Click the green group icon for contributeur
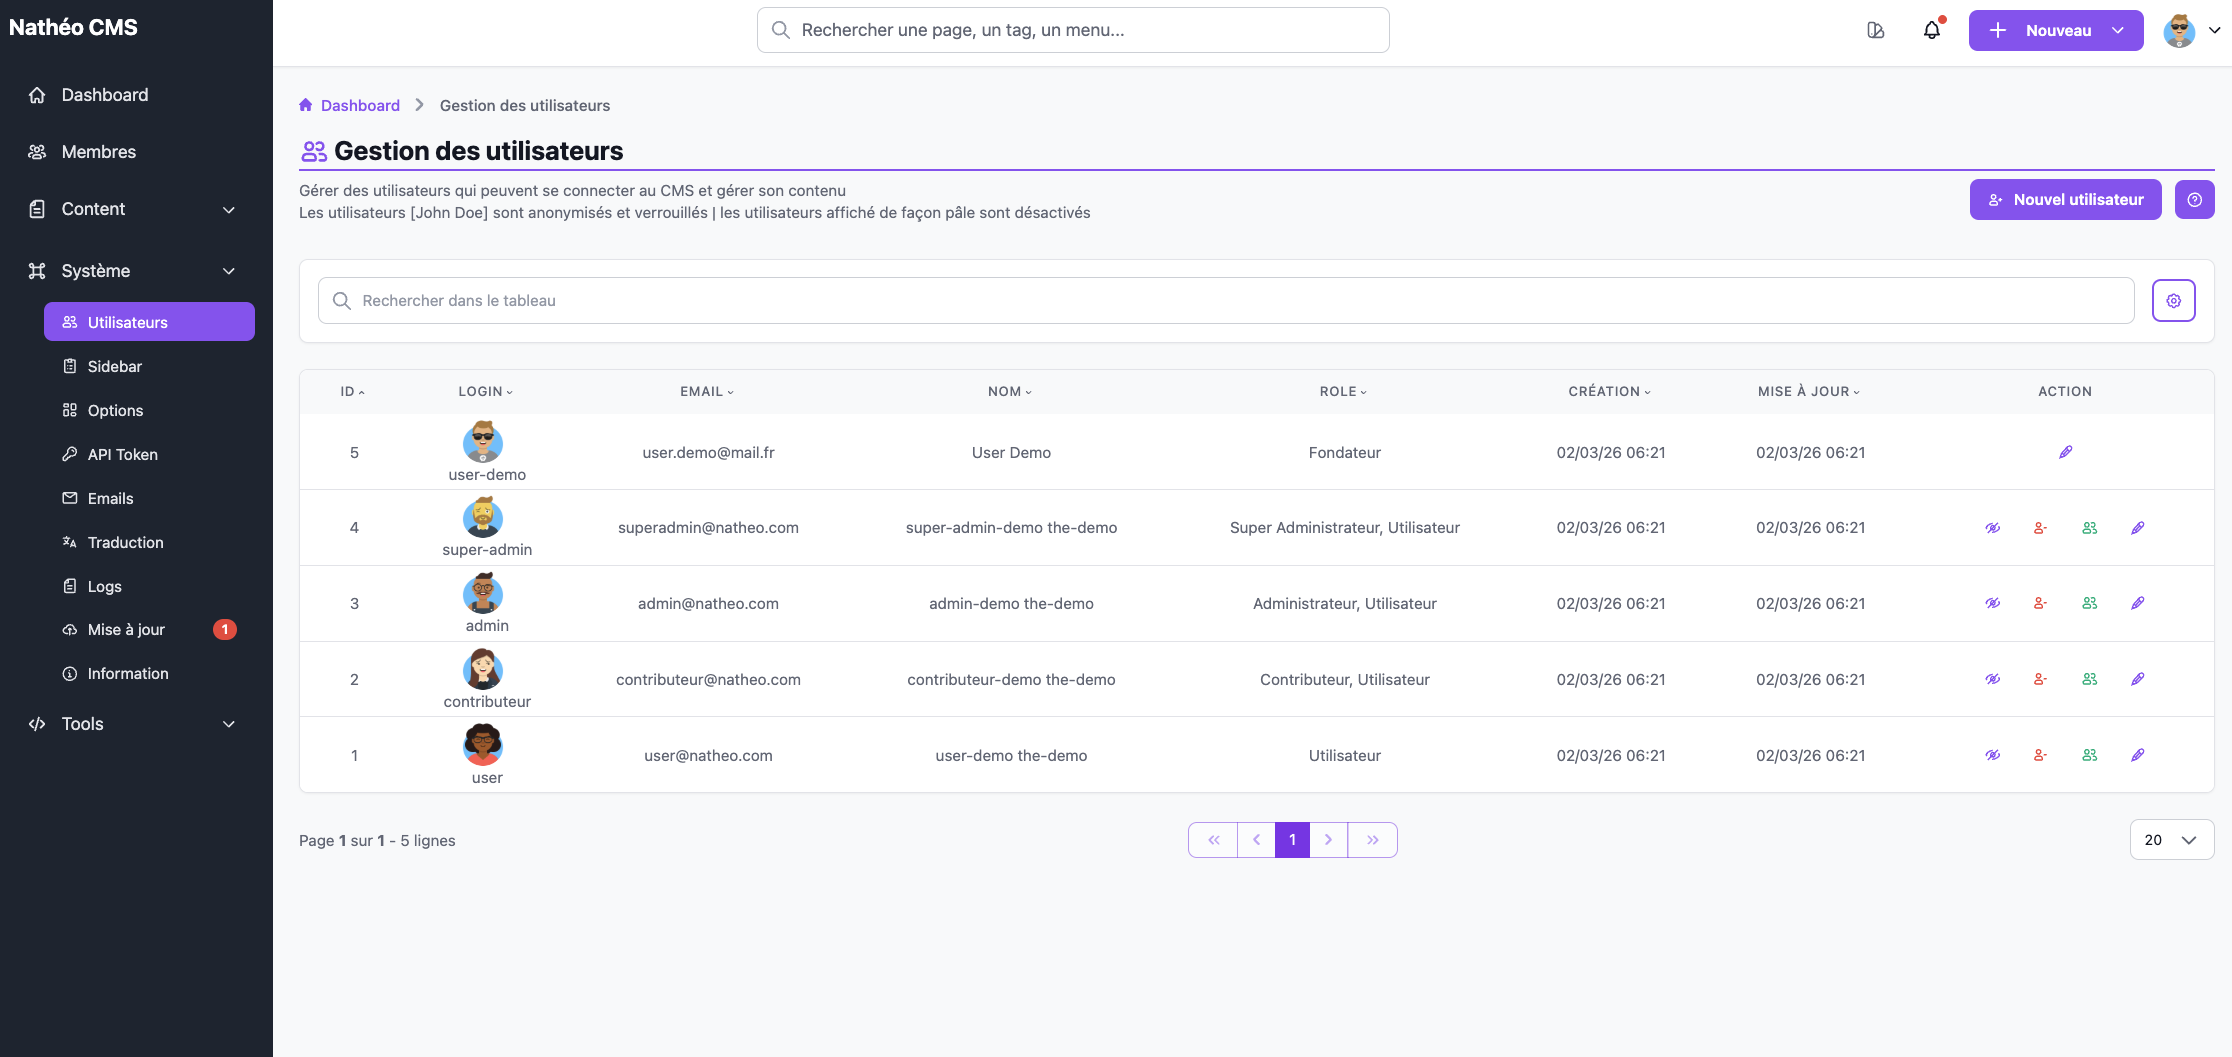This screenshot has width=2232, height=1057. [x=2089, y=679]
